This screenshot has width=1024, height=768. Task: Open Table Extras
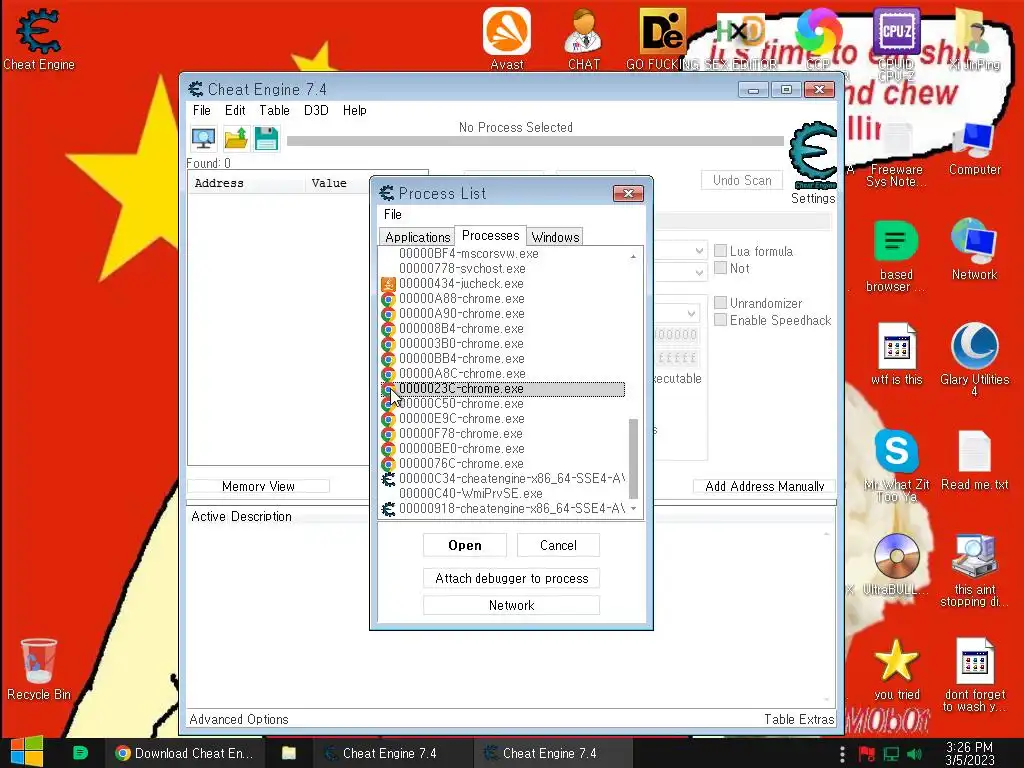pos(799,719)
